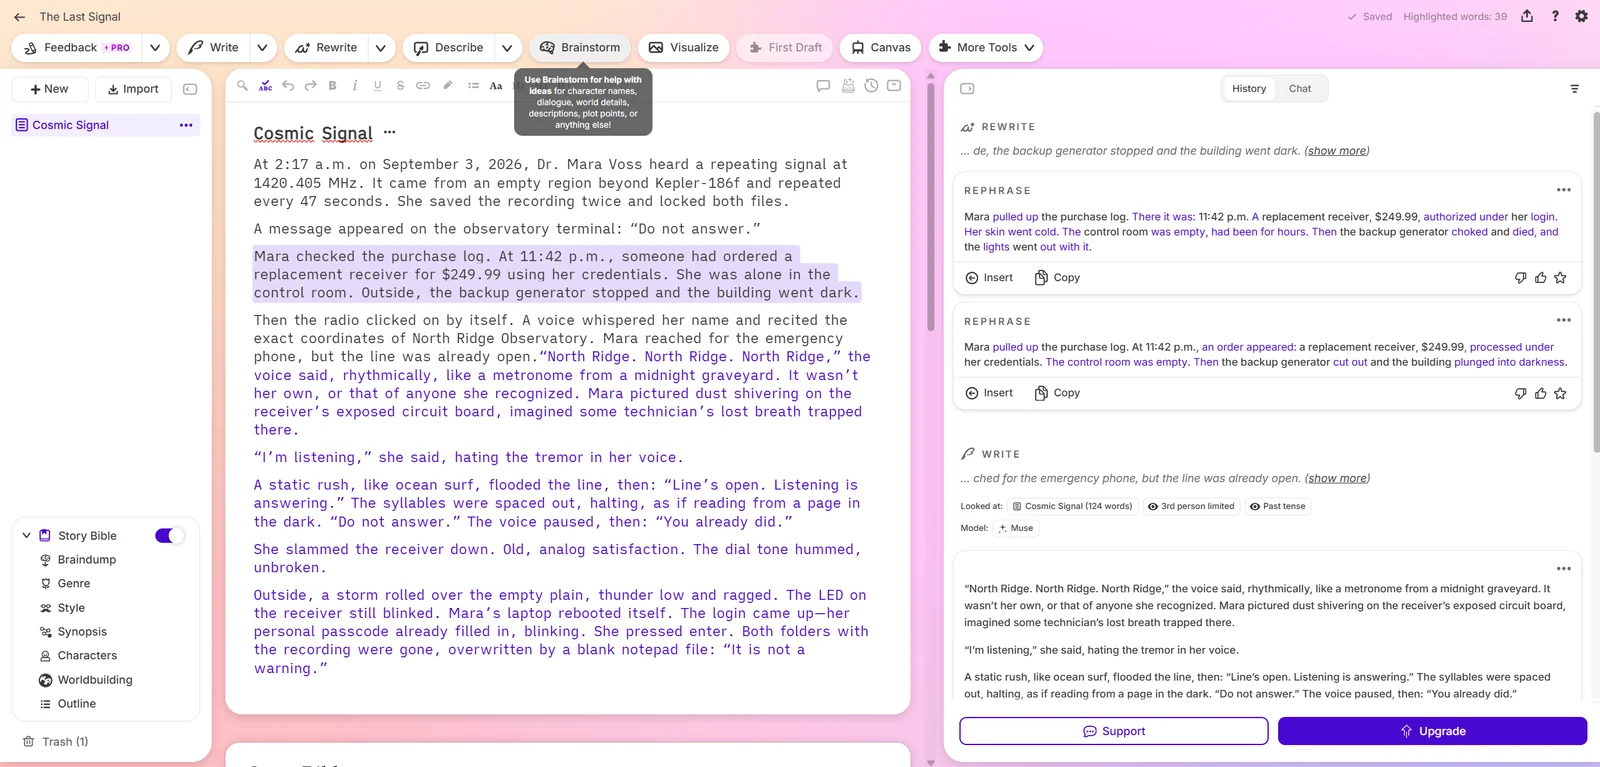Click the redo arrow in editor toolbar
The image size is (1600, 767).
310,86
